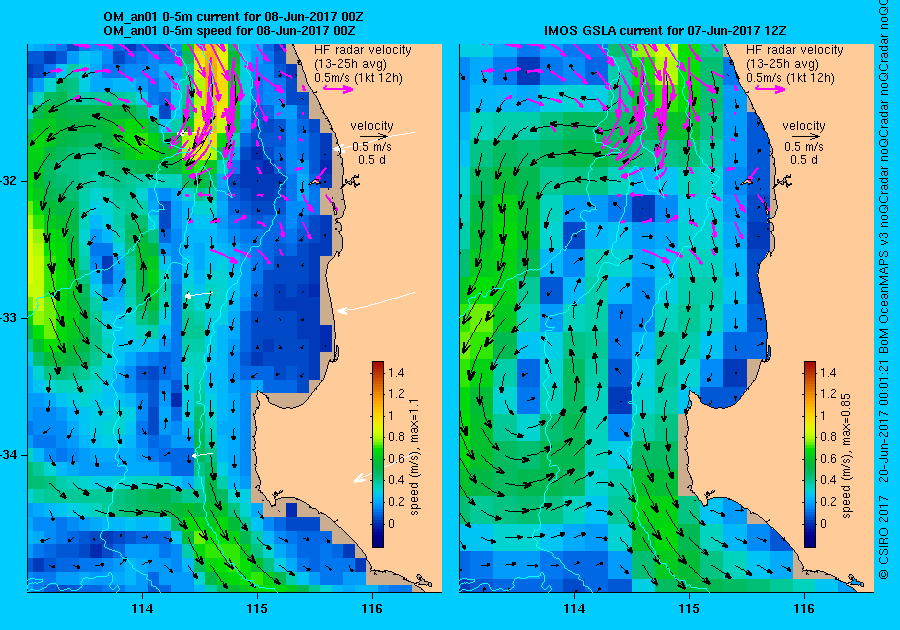This screenshot has width=900, height=630.
Task: Click the right map title 'IMOS GSLA current for 07-Jun-2017 12Z'
Action: (665, 30)
